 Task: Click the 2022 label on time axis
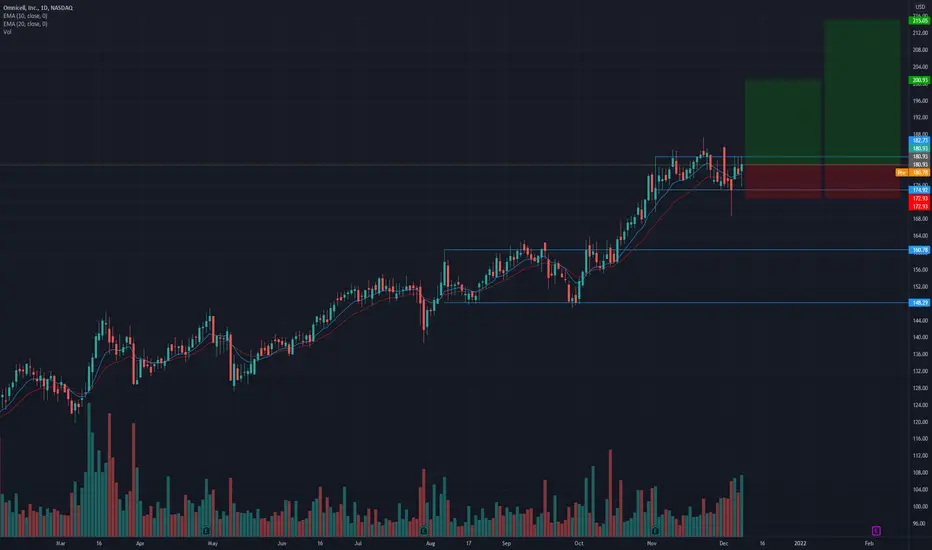(800, 543)
